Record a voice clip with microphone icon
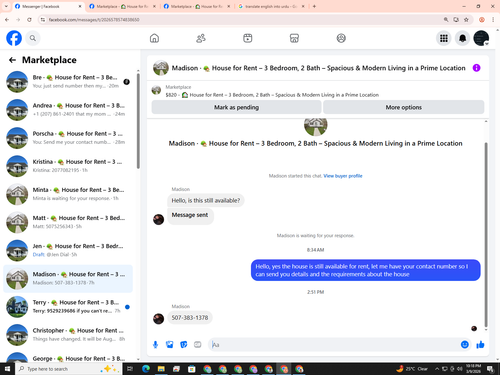This screenshot has height=375, width=500. point(155,345)
